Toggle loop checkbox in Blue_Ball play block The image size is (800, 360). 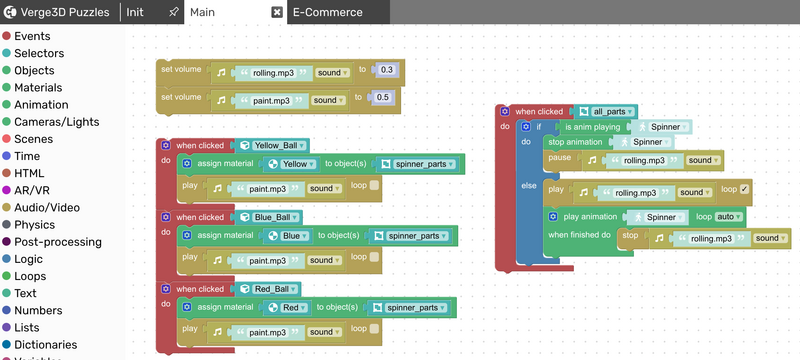(x=374, y=257)
